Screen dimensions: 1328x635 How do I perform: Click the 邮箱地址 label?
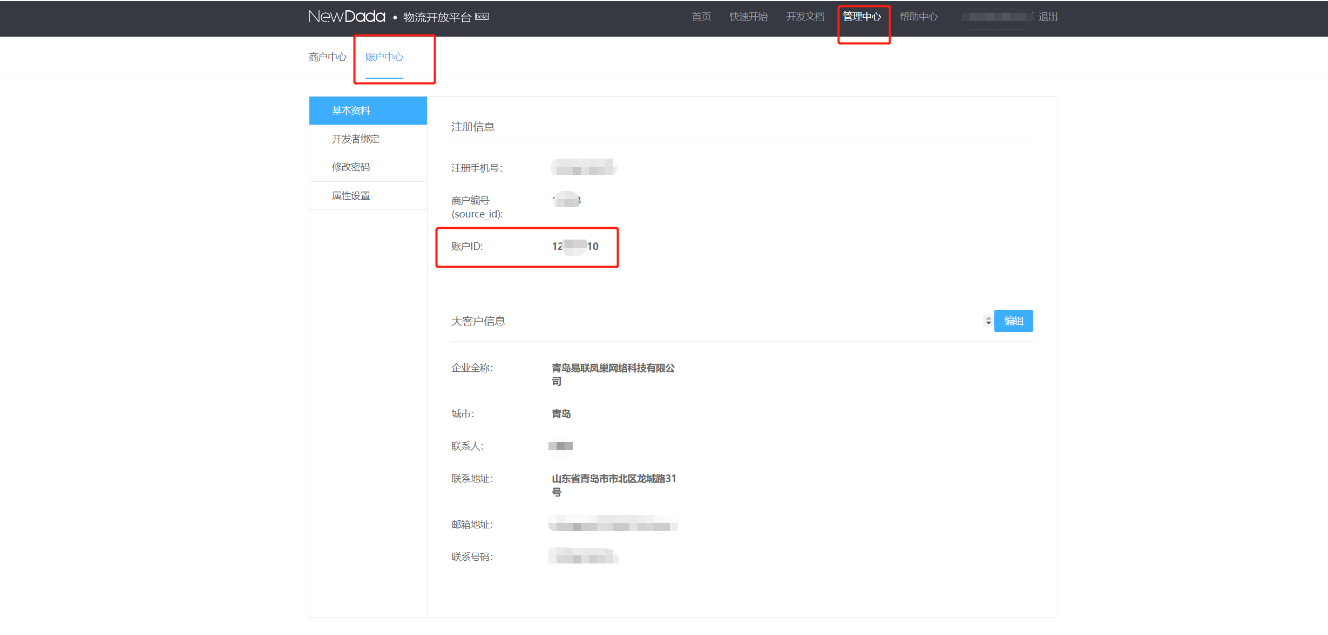[472, 525]
